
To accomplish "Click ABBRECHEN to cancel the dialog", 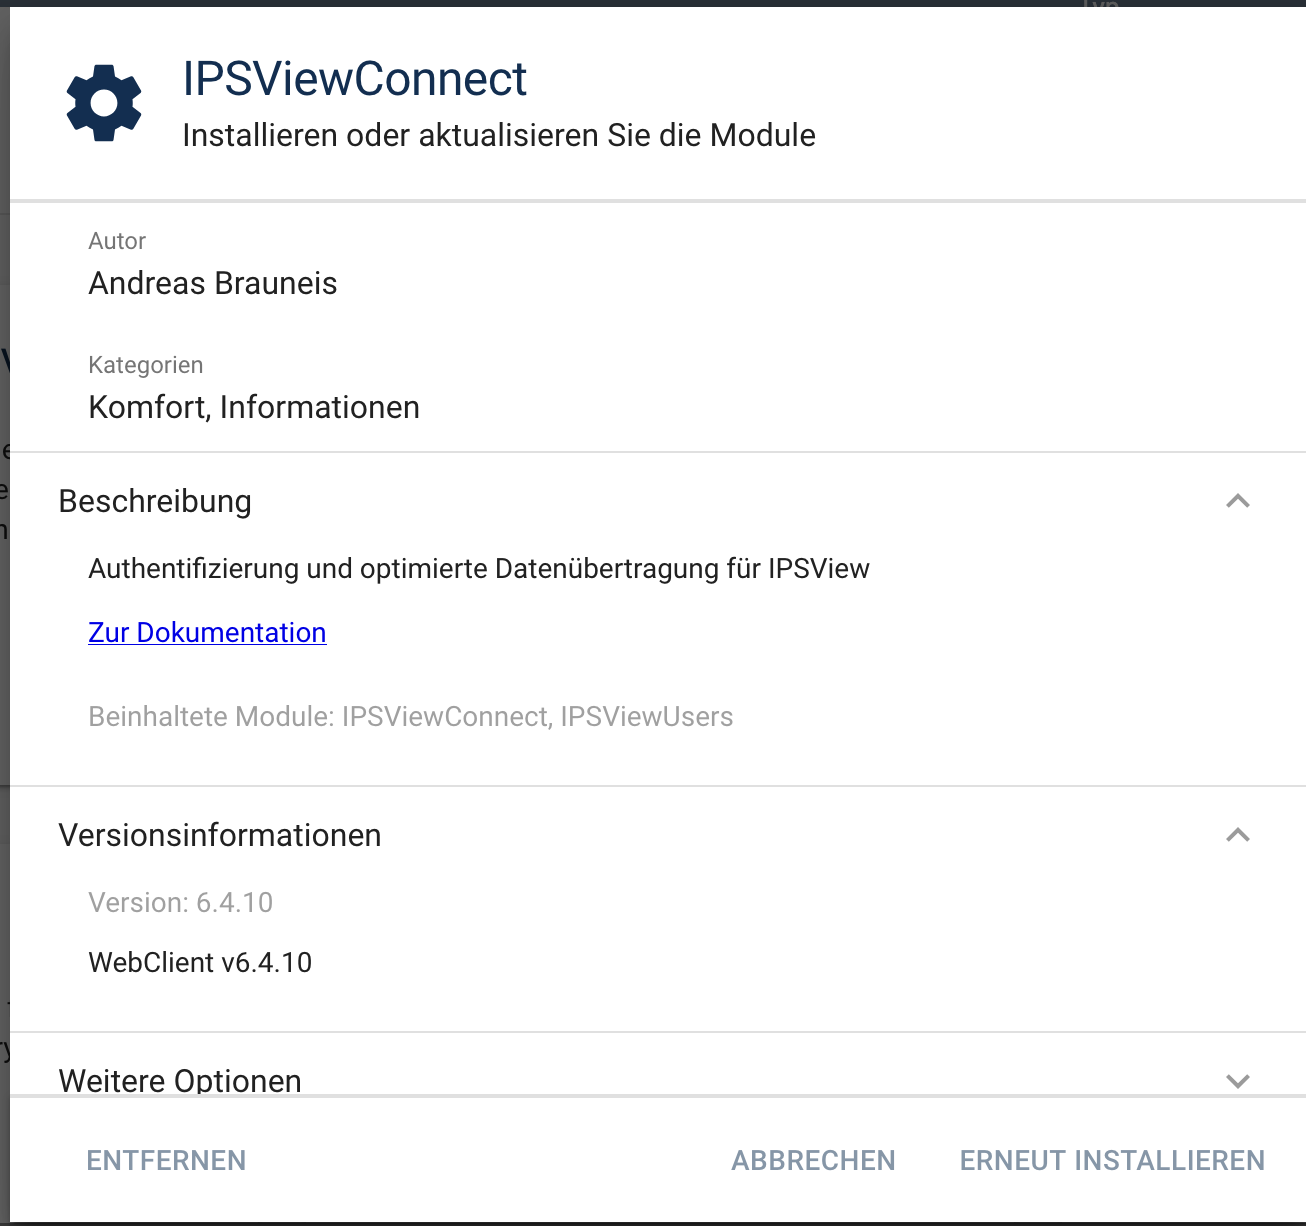I will point(813,1160).
